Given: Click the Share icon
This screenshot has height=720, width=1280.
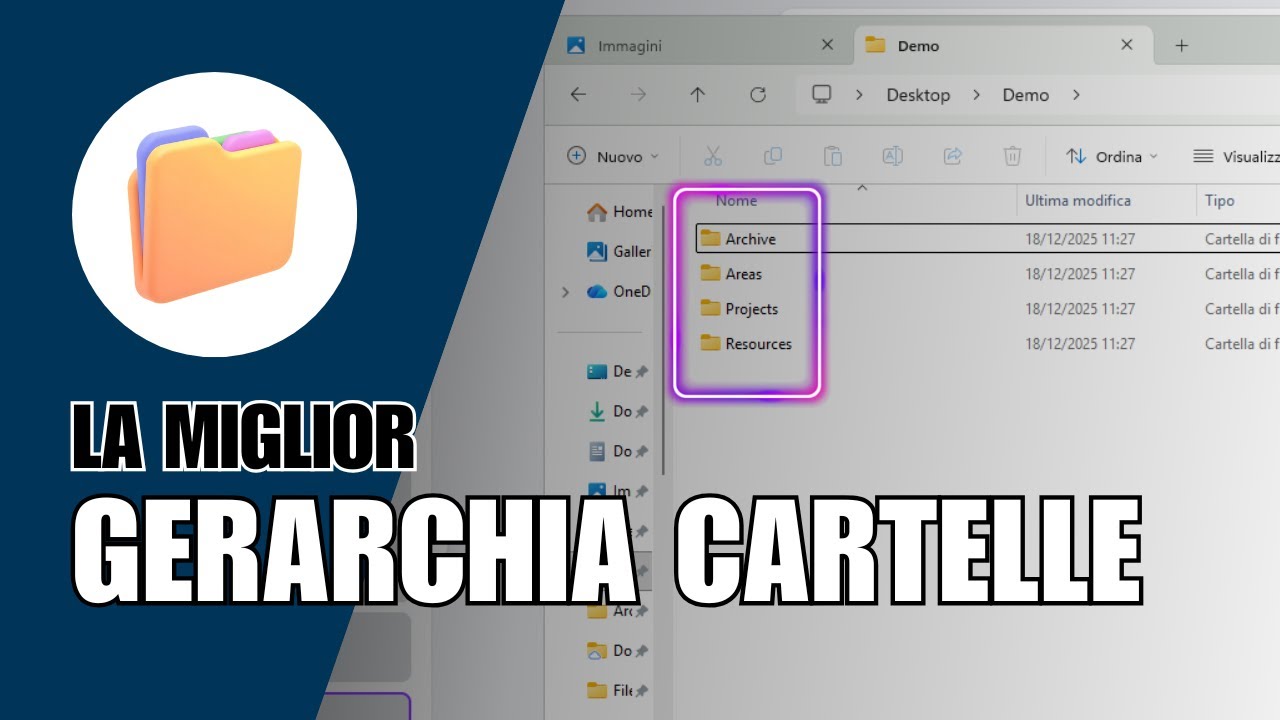Looking at the screenshot, I should click(x=952, y=156).
